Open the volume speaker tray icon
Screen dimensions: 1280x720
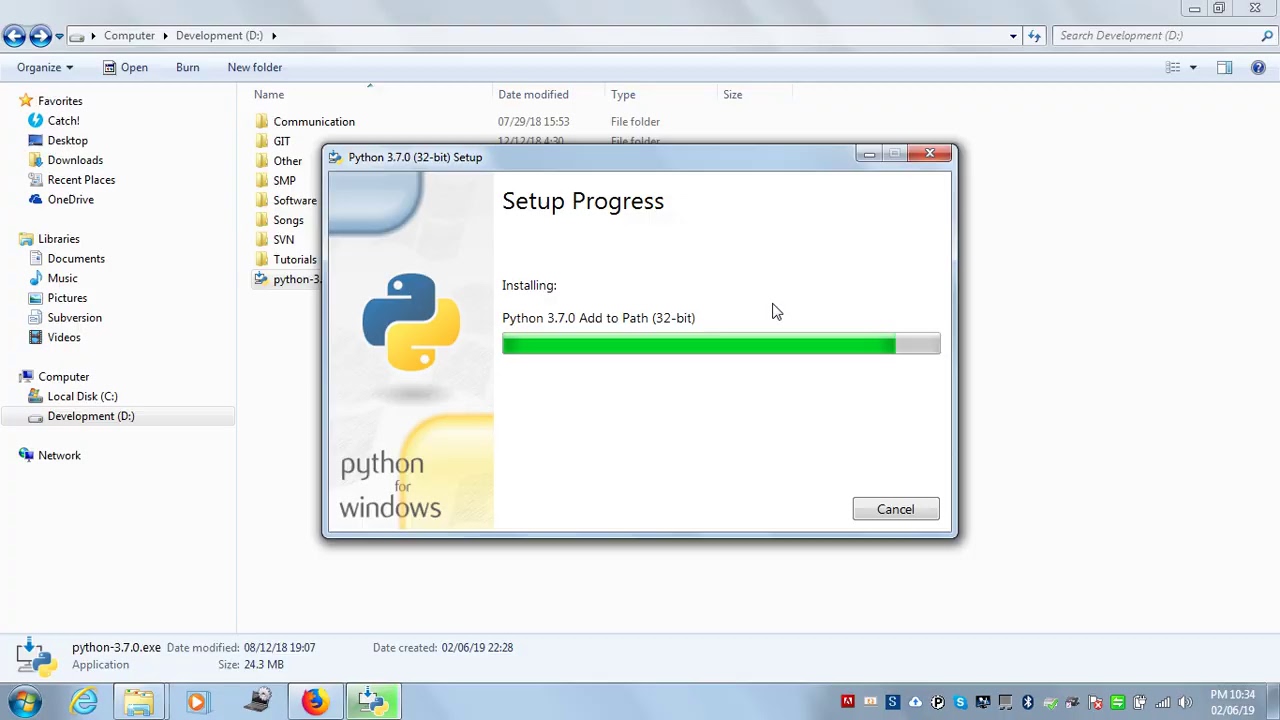(1185, 702)
